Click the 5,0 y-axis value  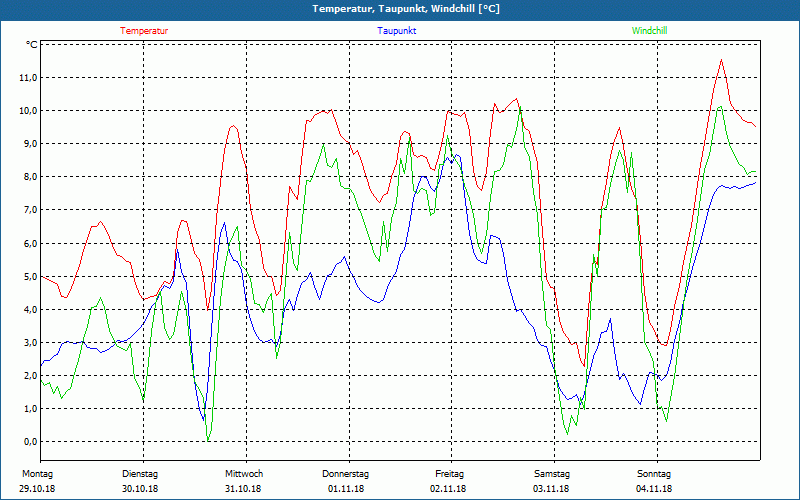pyautogui.click(x=31, y=277)
